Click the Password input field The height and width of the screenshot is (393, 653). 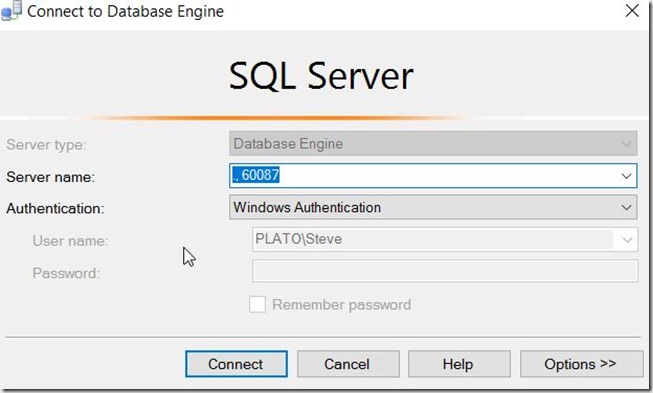click(445, 271)
